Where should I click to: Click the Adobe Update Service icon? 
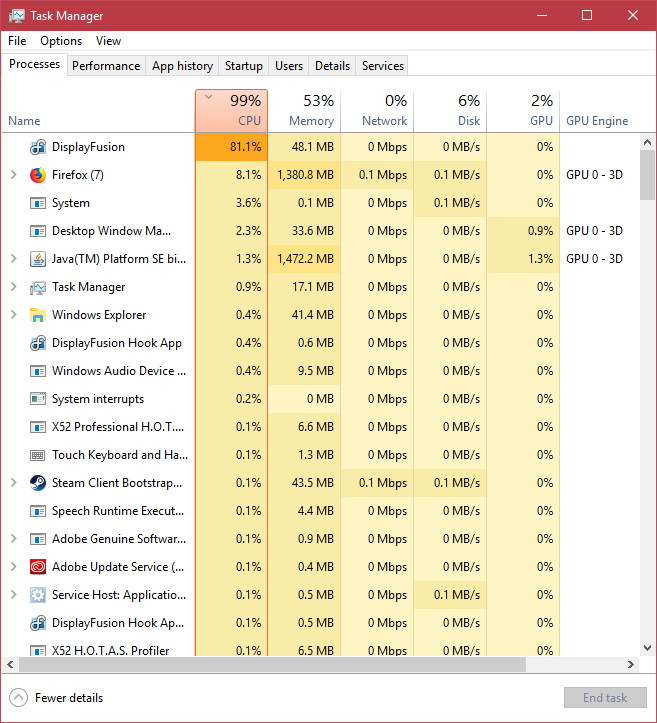click(x=38, y=567)
